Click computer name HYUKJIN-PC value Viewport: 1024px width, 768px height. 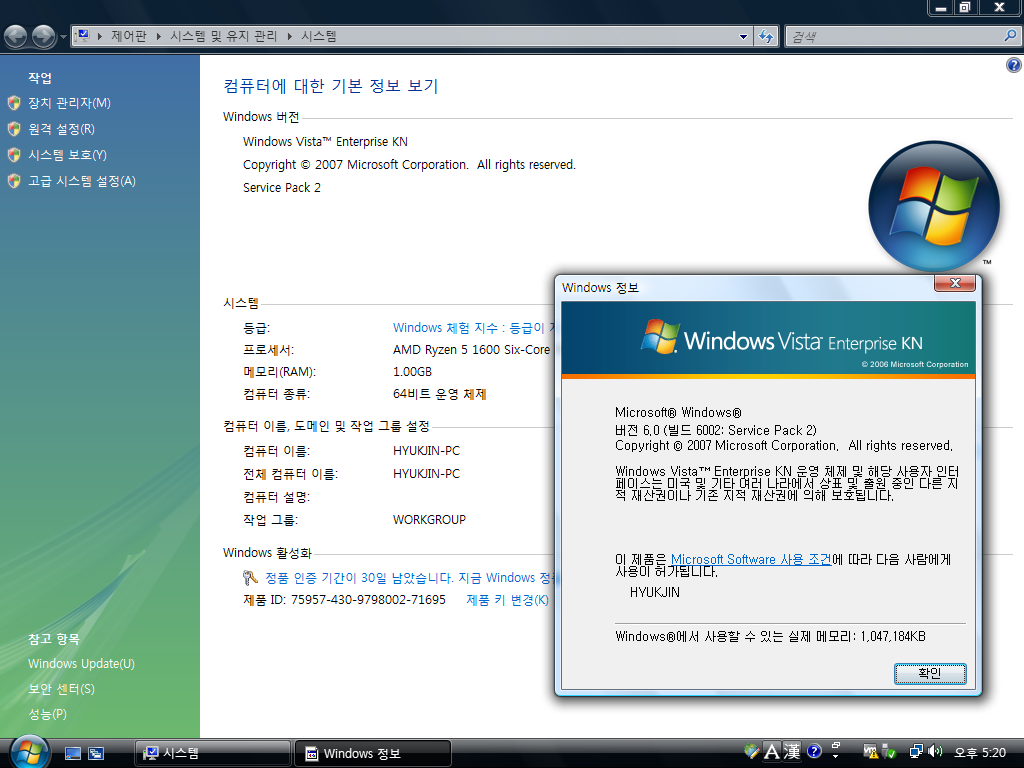[426, 451]
